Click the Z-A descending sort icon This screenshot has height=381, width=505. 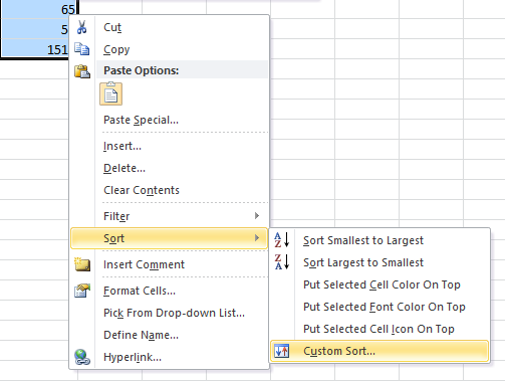(x=282, y=262)
